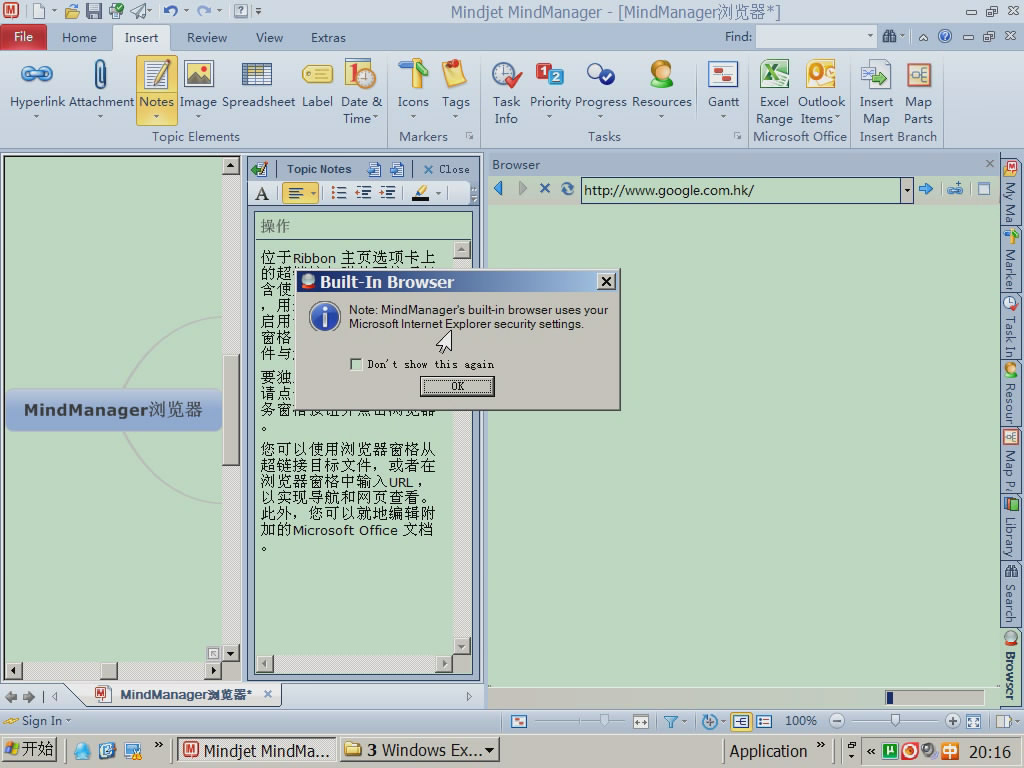Insert a Hyperlink from the ribbon

37,83
